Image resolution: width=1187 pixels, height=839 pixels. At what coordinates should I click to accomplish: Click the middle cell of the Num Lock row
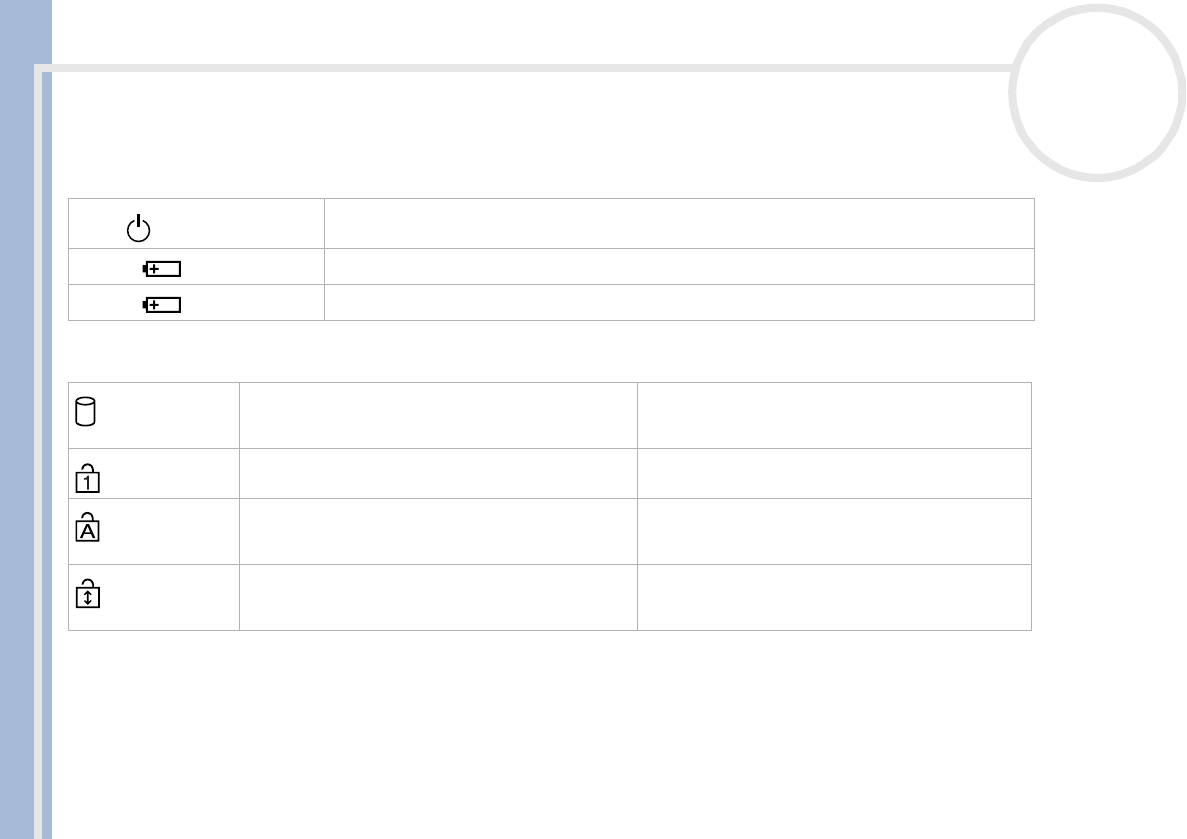tap(438, 474)
